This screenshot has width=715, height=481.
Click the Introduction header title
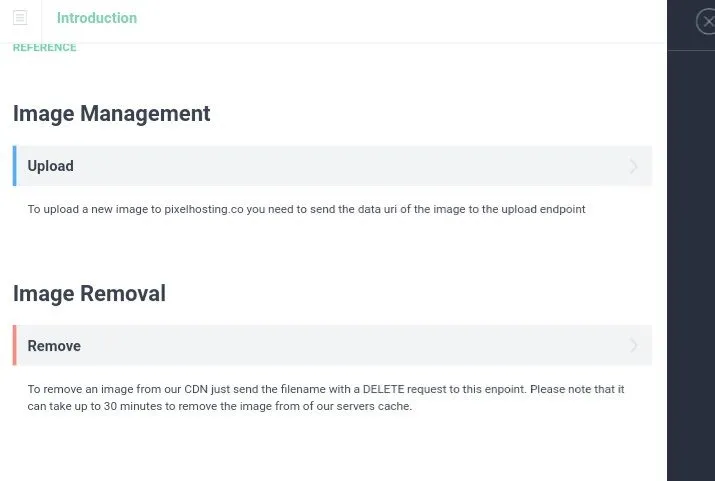(x=97, y=18)
